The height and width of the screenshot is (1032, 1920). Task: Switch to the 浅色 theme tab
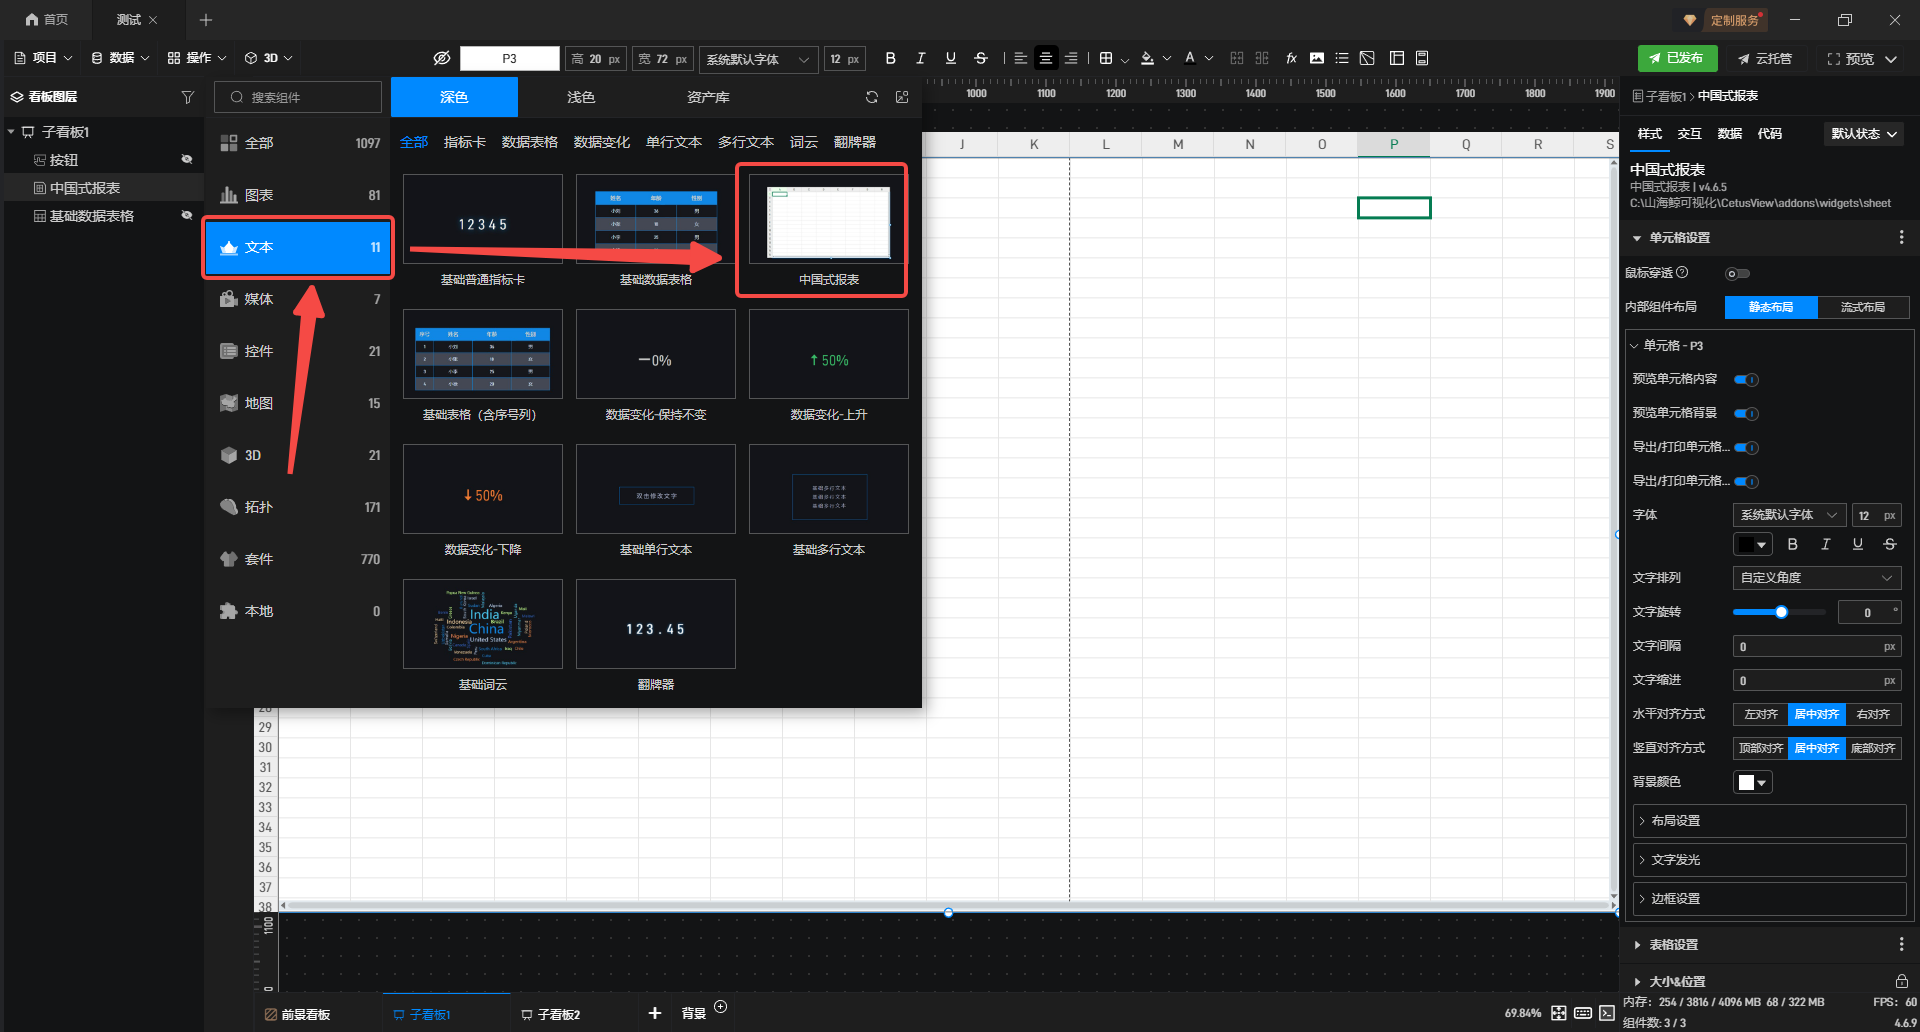(580, 97)
